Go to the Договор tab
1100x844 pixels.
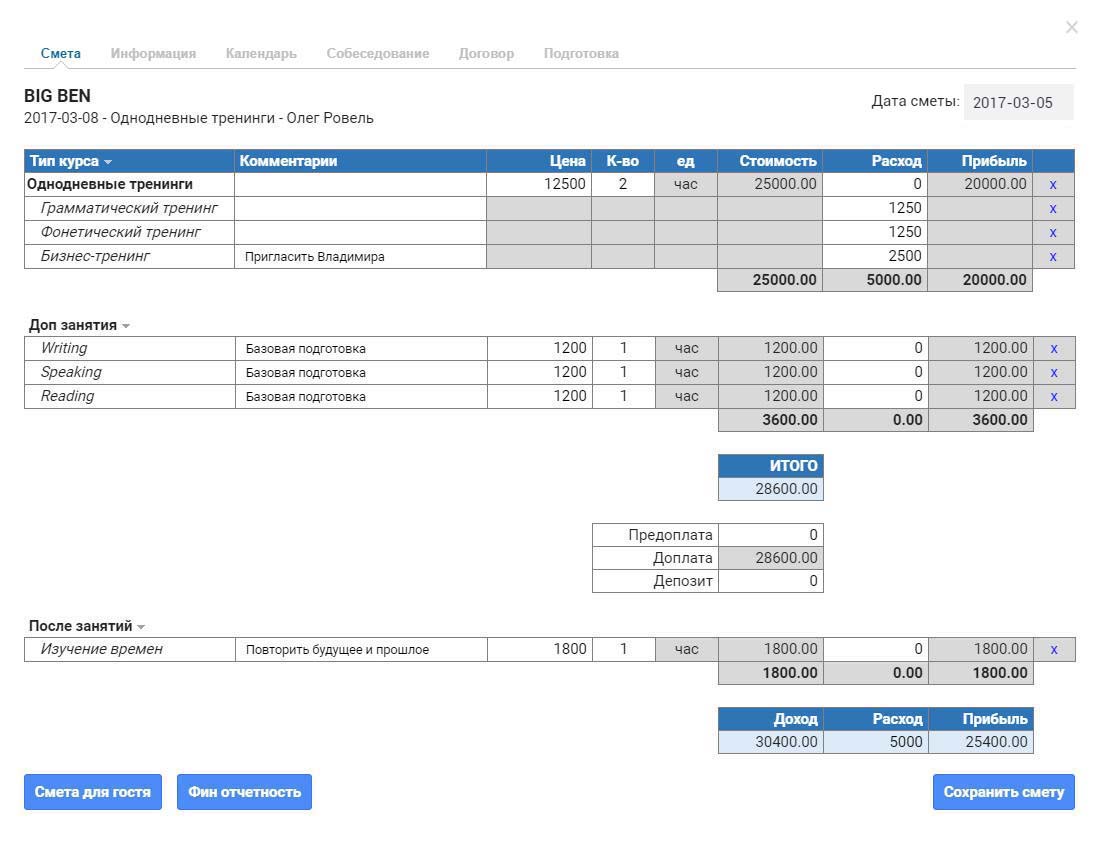click(x=486, y=53)
